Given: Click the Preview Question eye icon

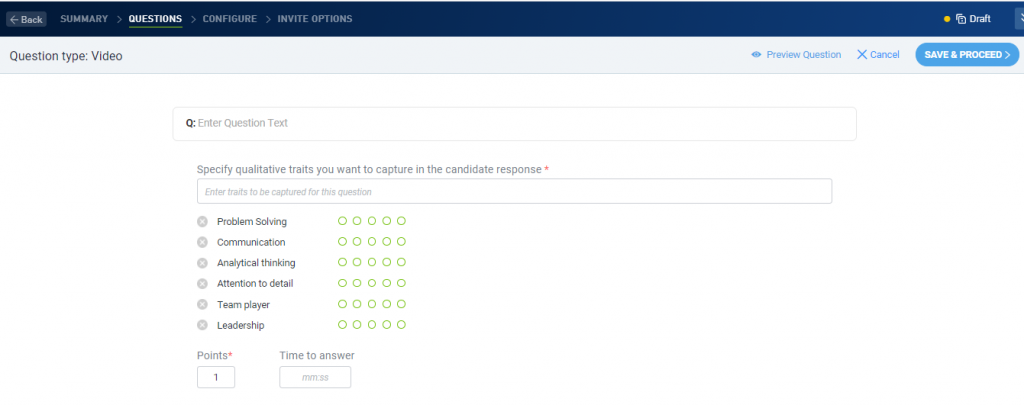Looking at the screenshot, I should click(756, 55).
